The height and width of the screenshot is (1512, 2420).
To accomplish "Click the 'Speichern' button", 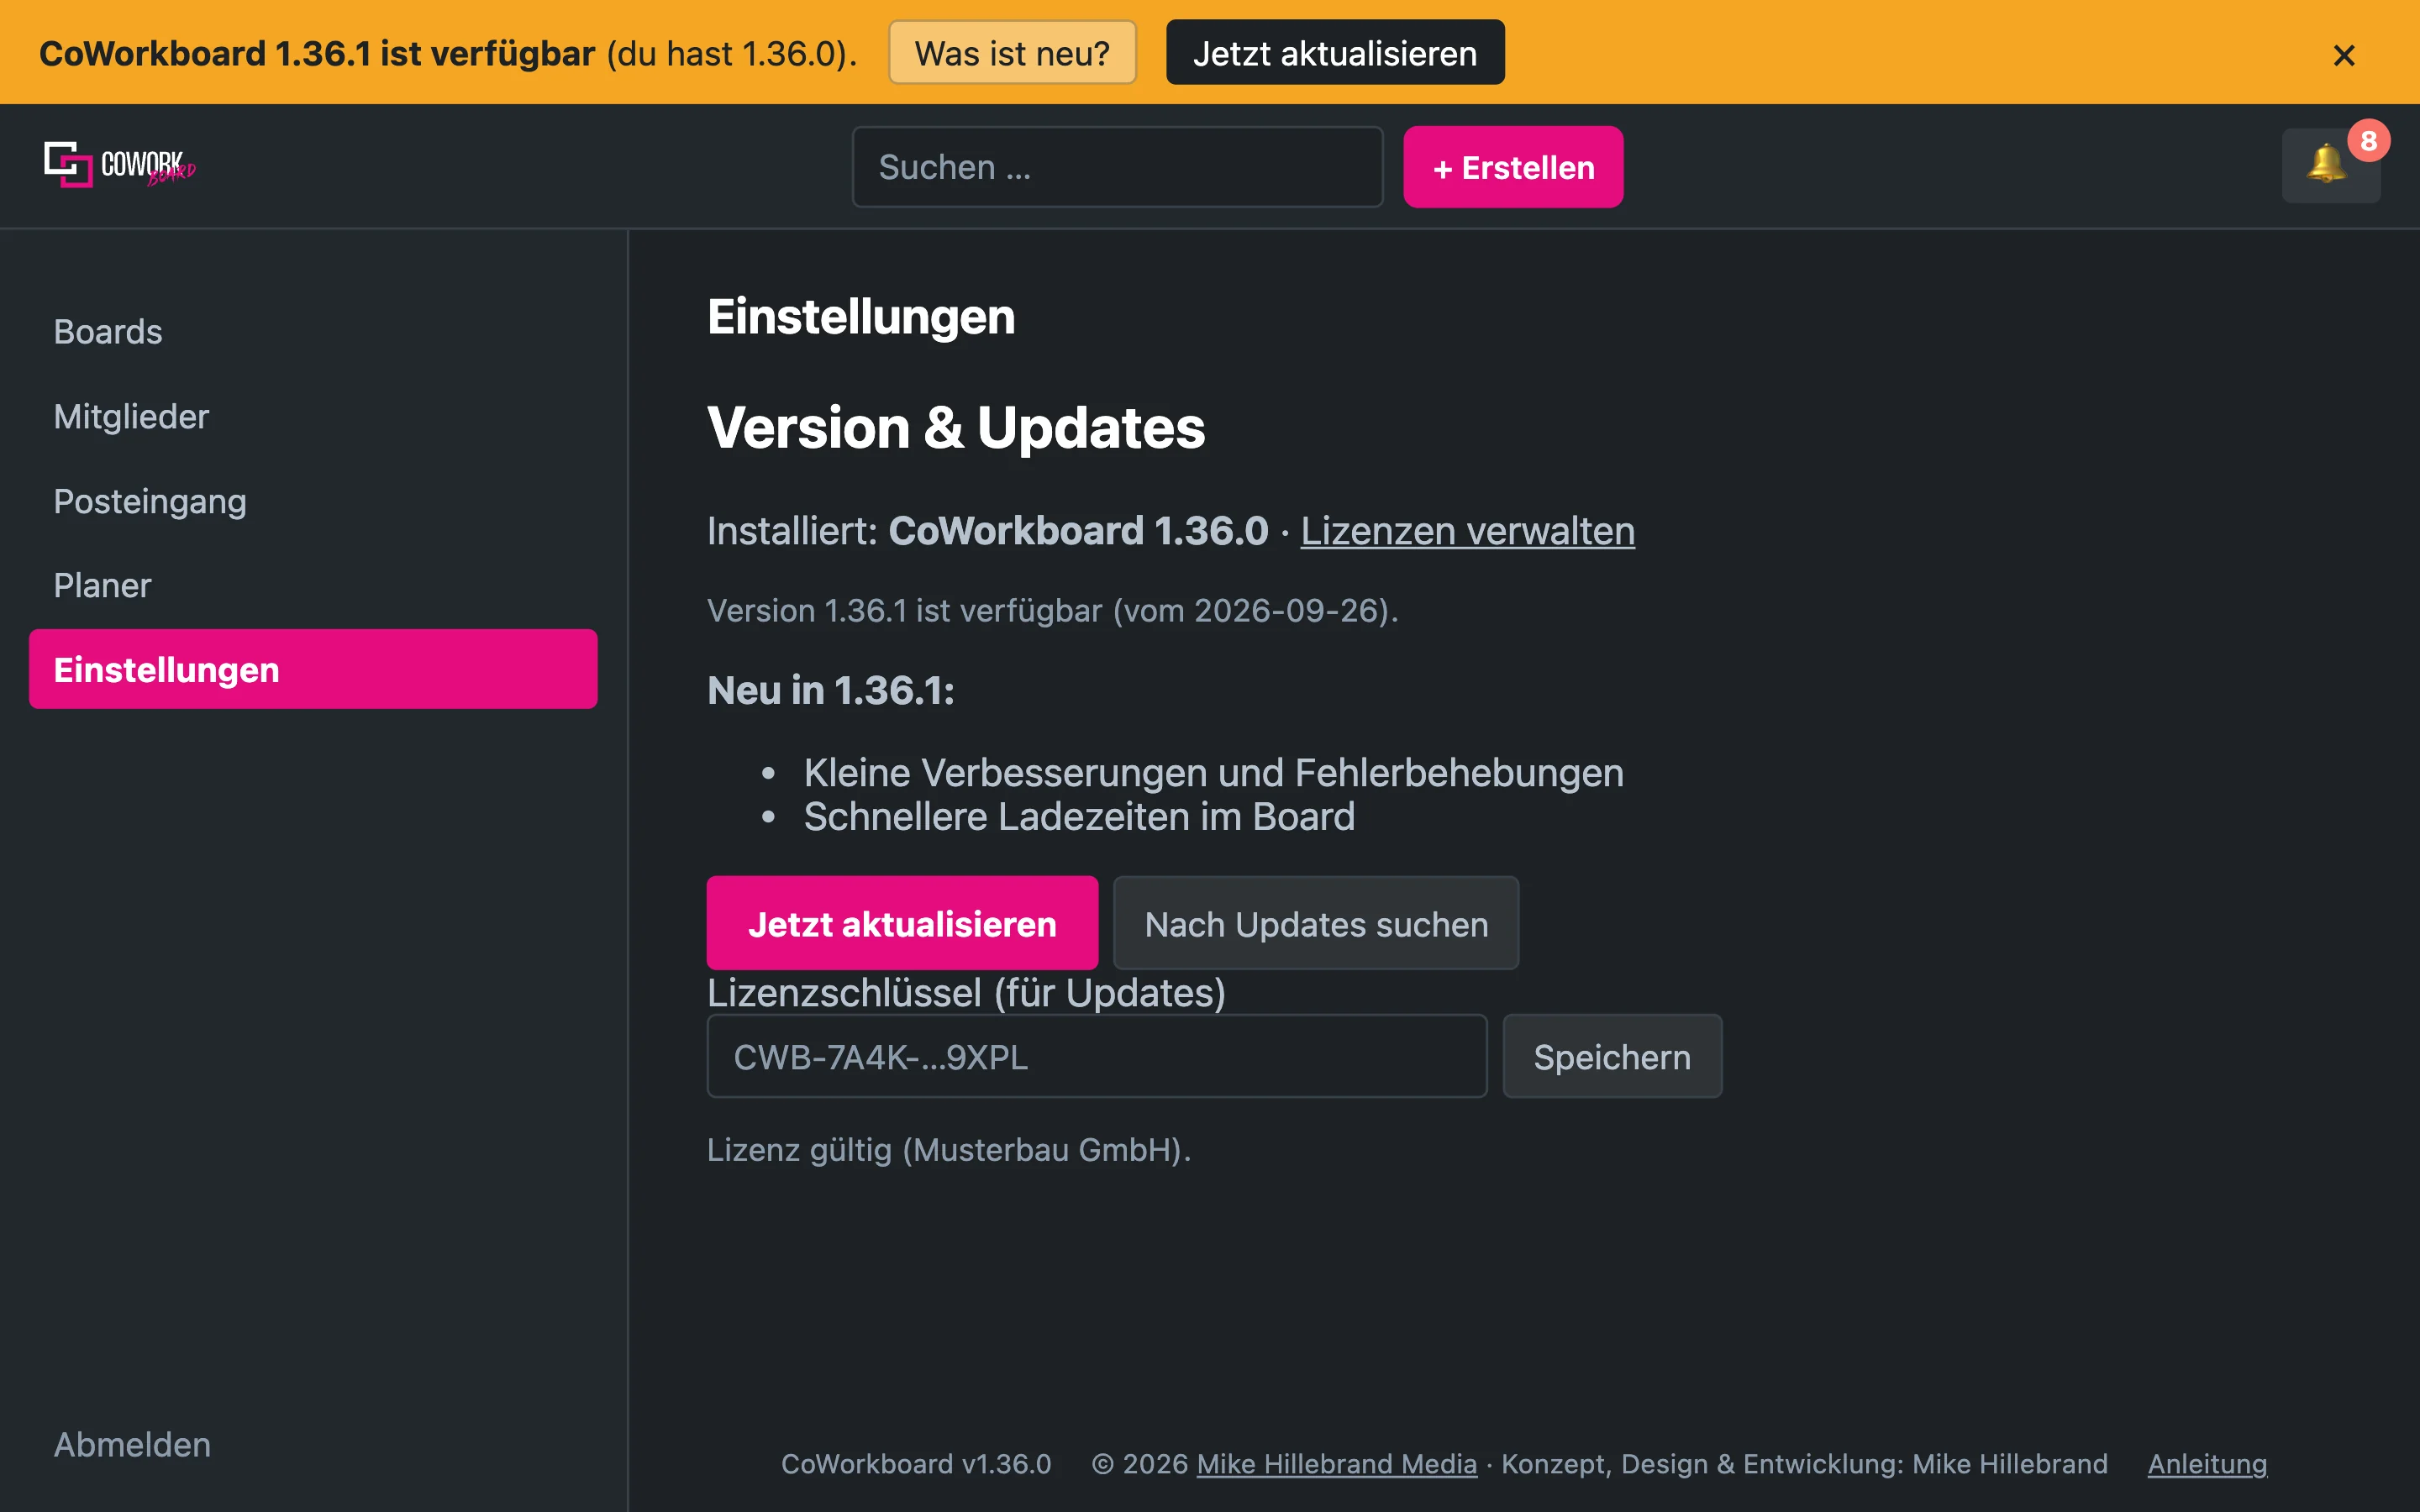I will point(1612,1057).
